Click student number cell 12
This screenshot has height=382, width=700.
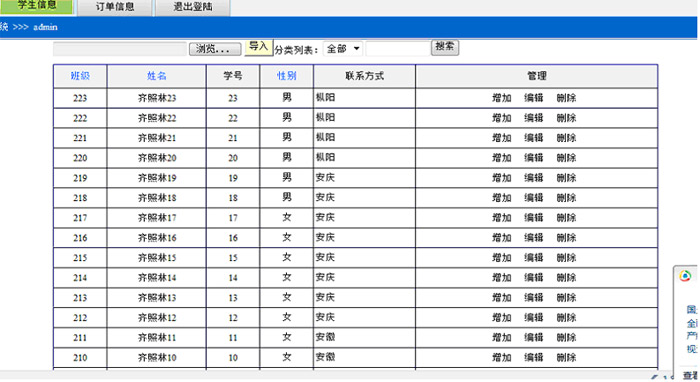point(233,318)
